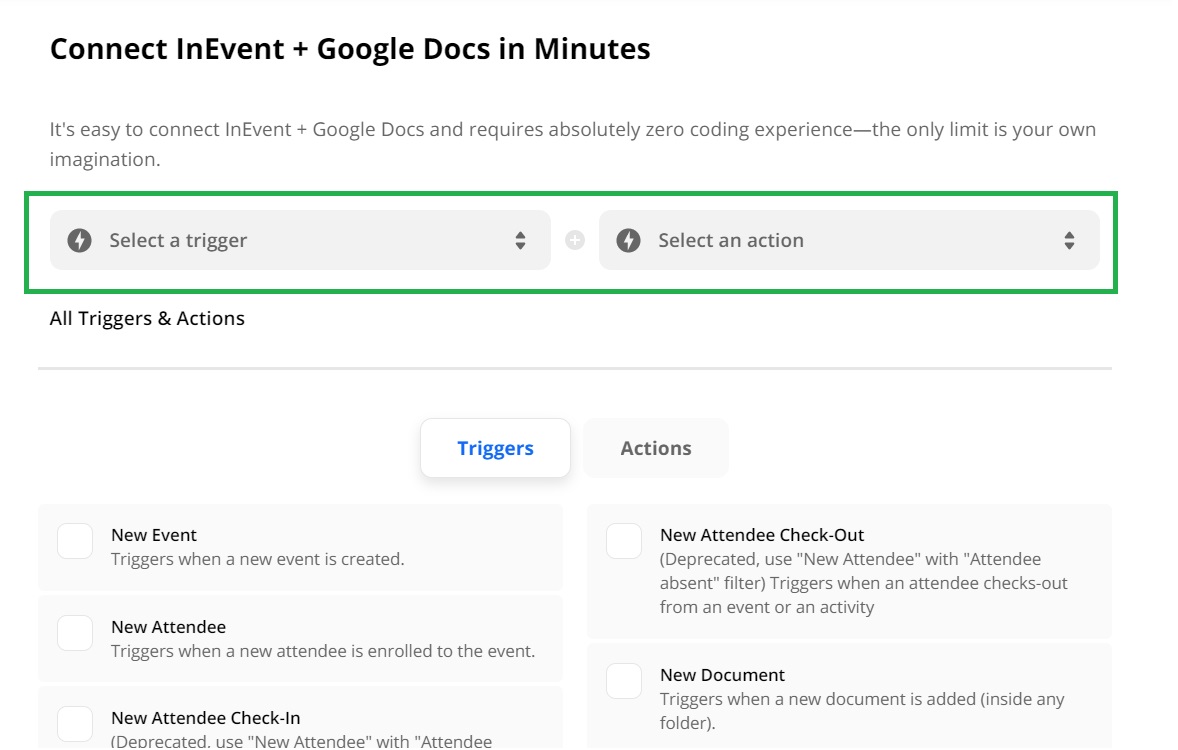Click 'Triggers when a new attendee is enrolled' text

tap(323, 651)
